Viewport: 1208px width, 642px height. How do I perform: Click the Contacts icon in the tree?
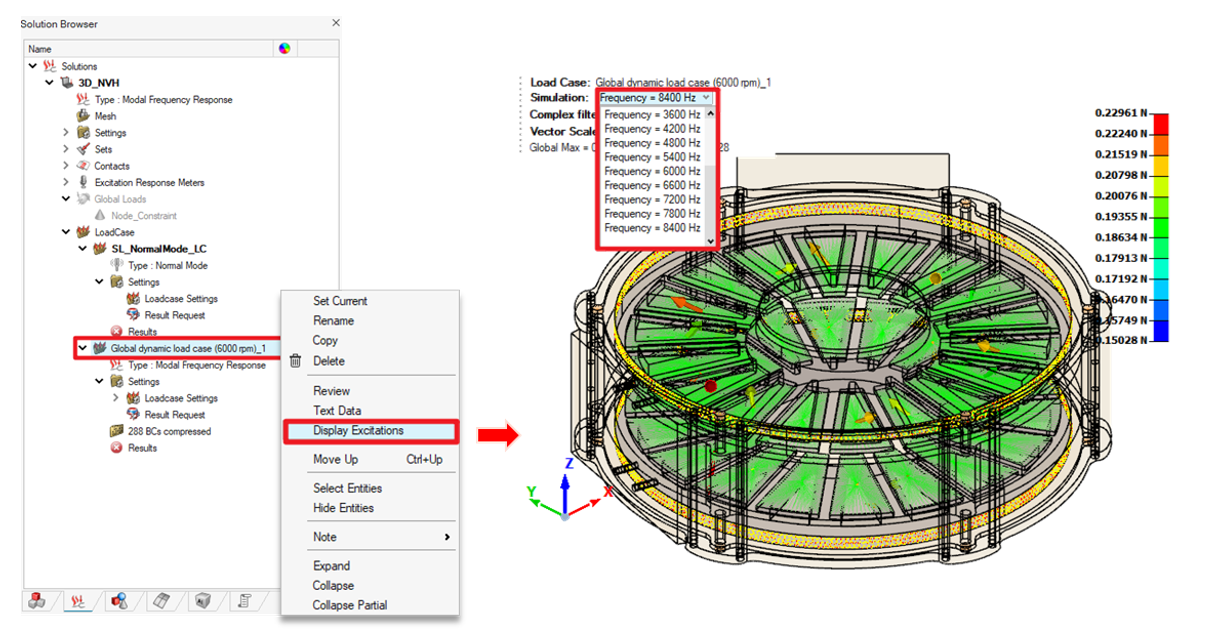84,166
